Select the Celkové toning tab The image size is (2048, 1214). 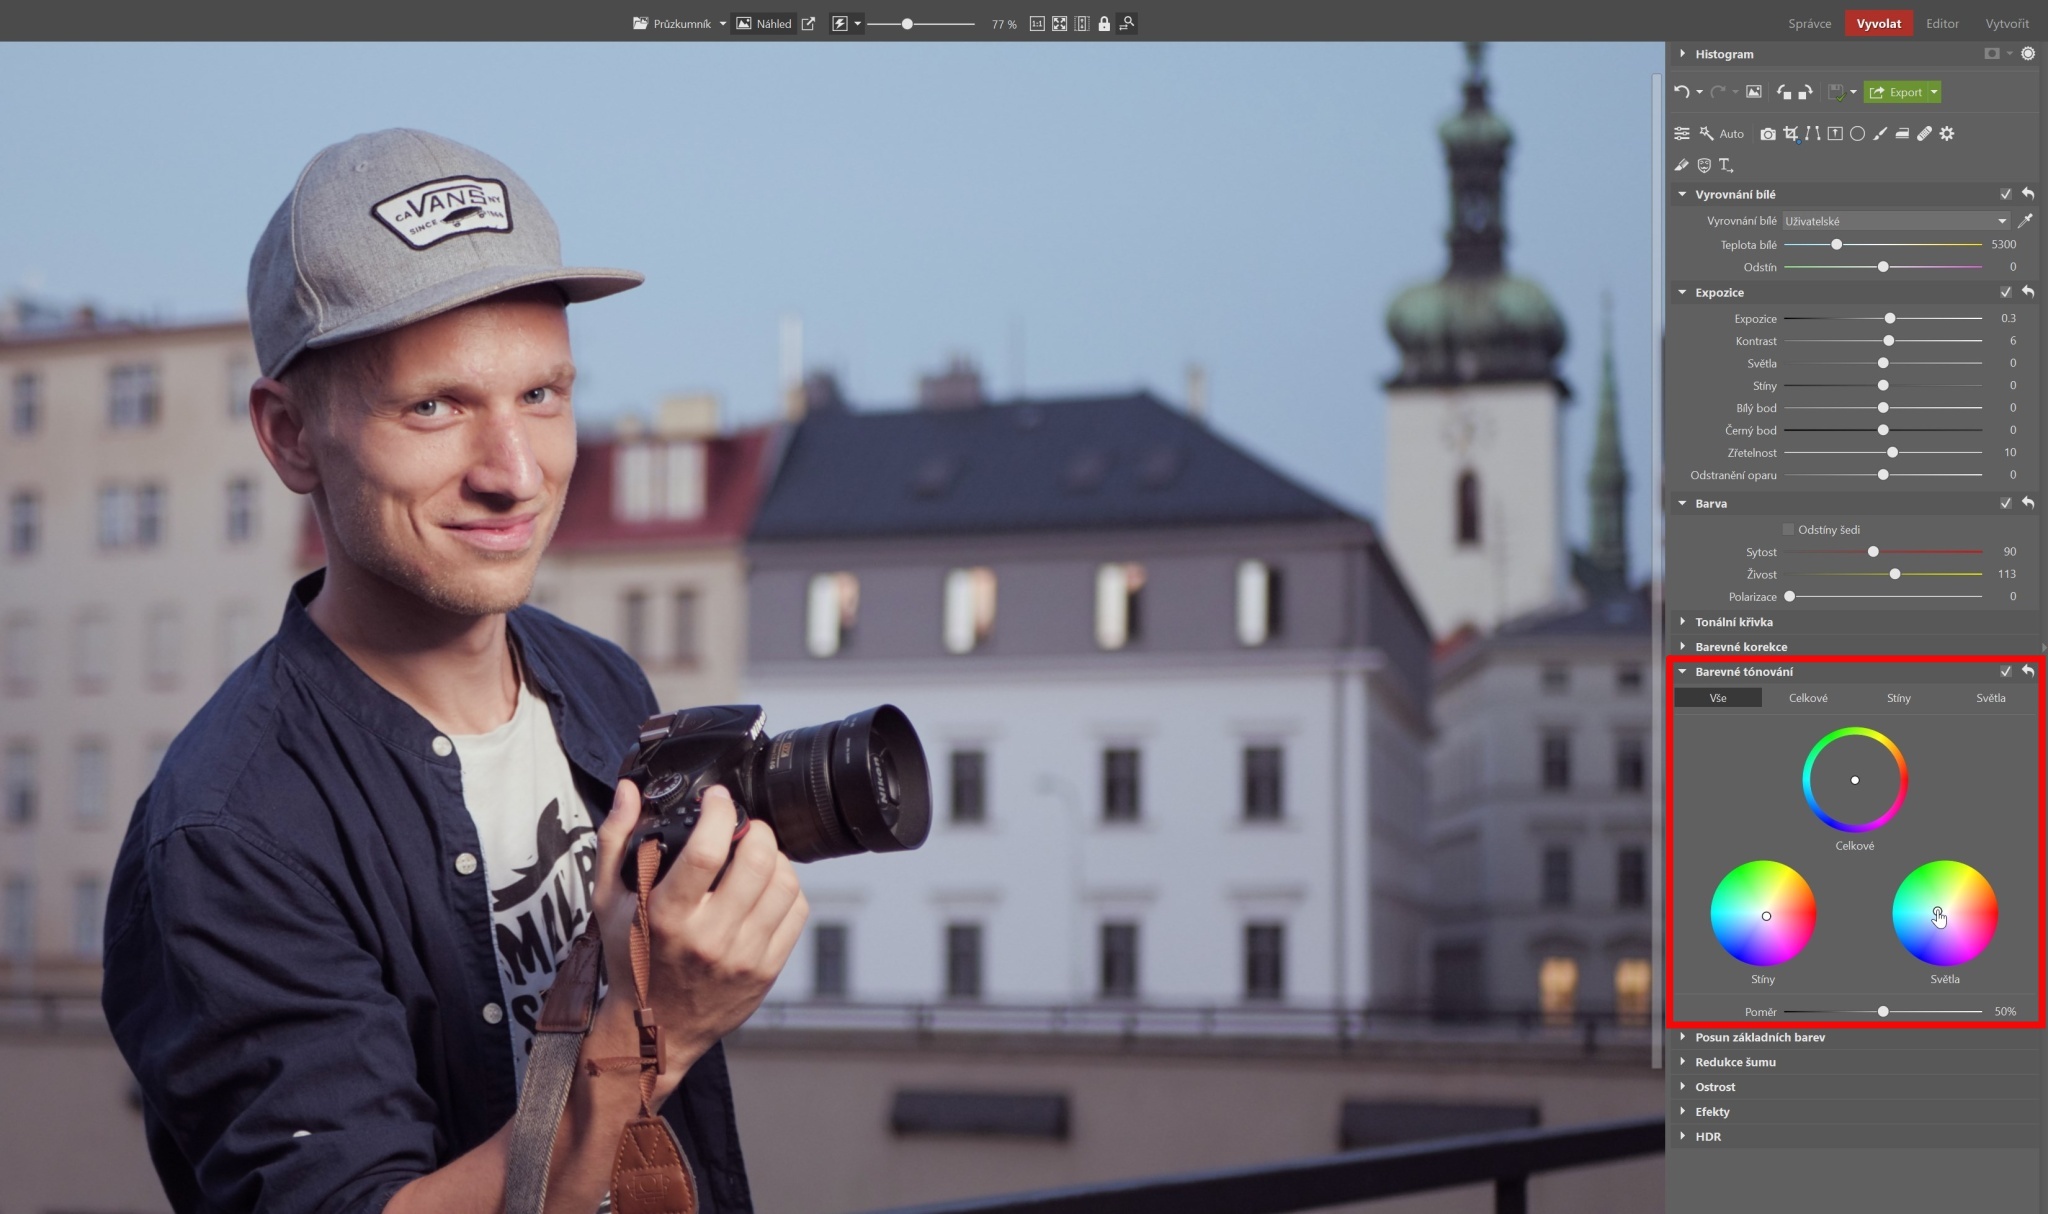(1808, 698)
